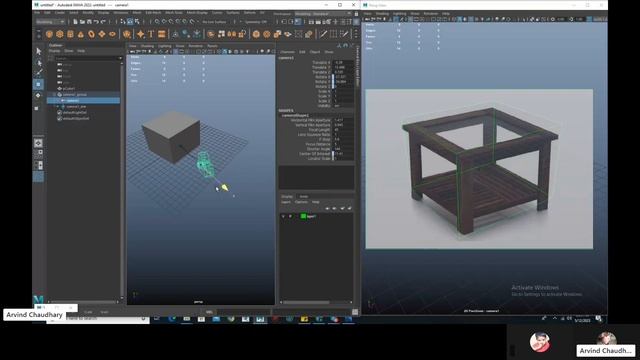Toggle select by object type mode

pos(130,22)
